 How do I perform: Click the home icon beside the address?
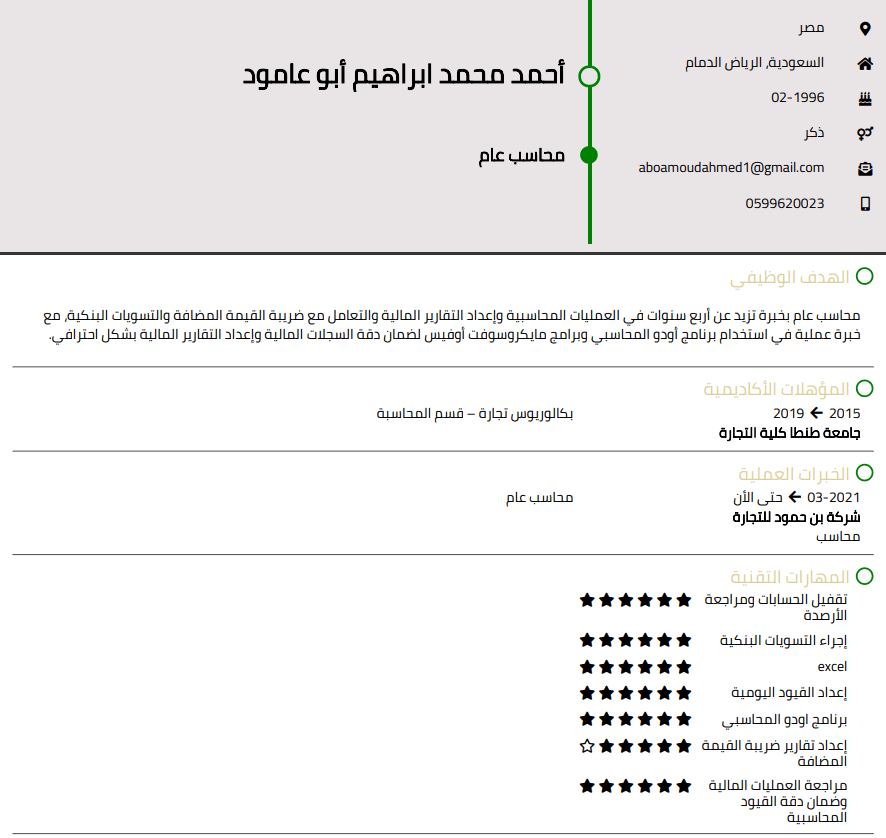(865, 63)
